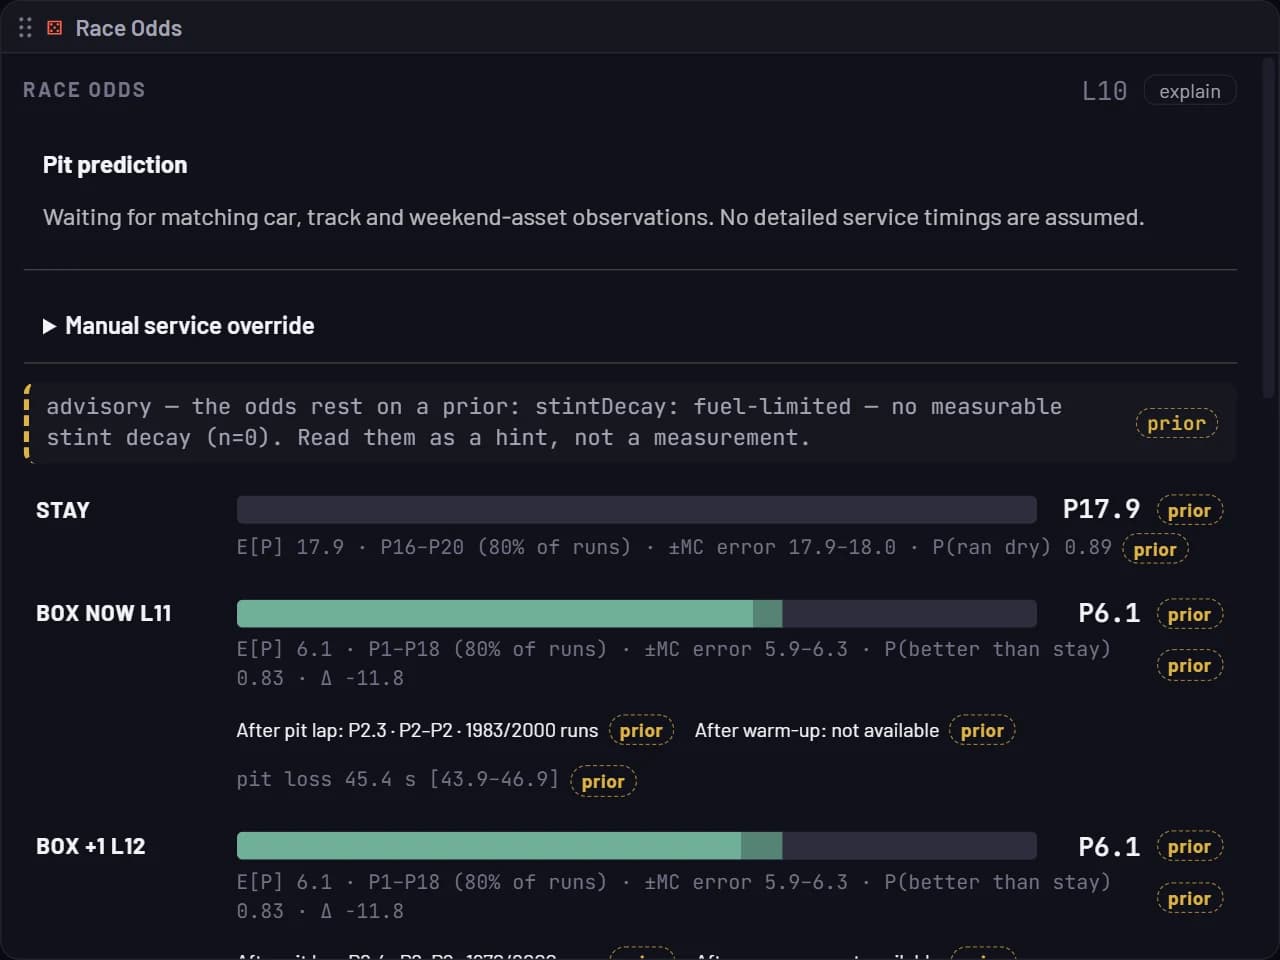Click the 'Waiting for matching car' message
The width and height of the screenshot is (1280, 960).
pyautogui.click(x=593, y=217)
